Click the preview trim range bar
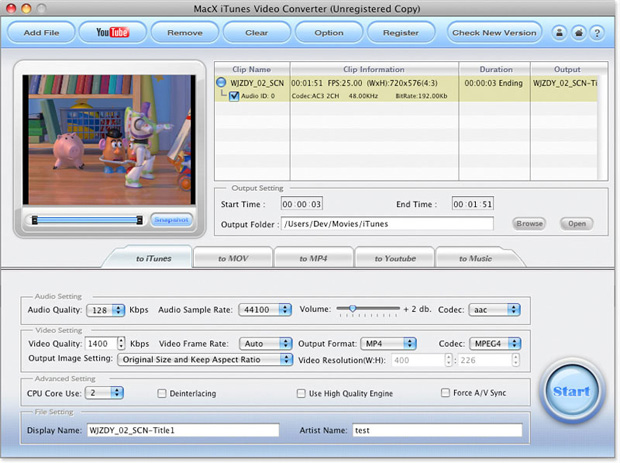 click(87, 220)
